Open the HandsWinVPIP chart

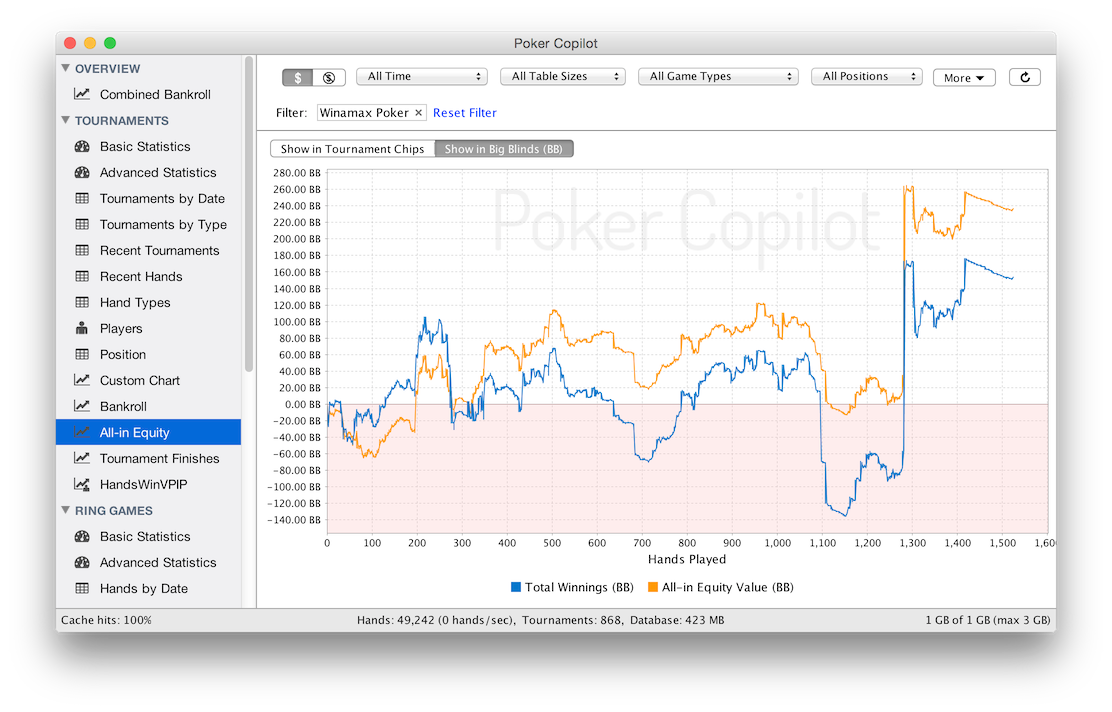[148, 484]
